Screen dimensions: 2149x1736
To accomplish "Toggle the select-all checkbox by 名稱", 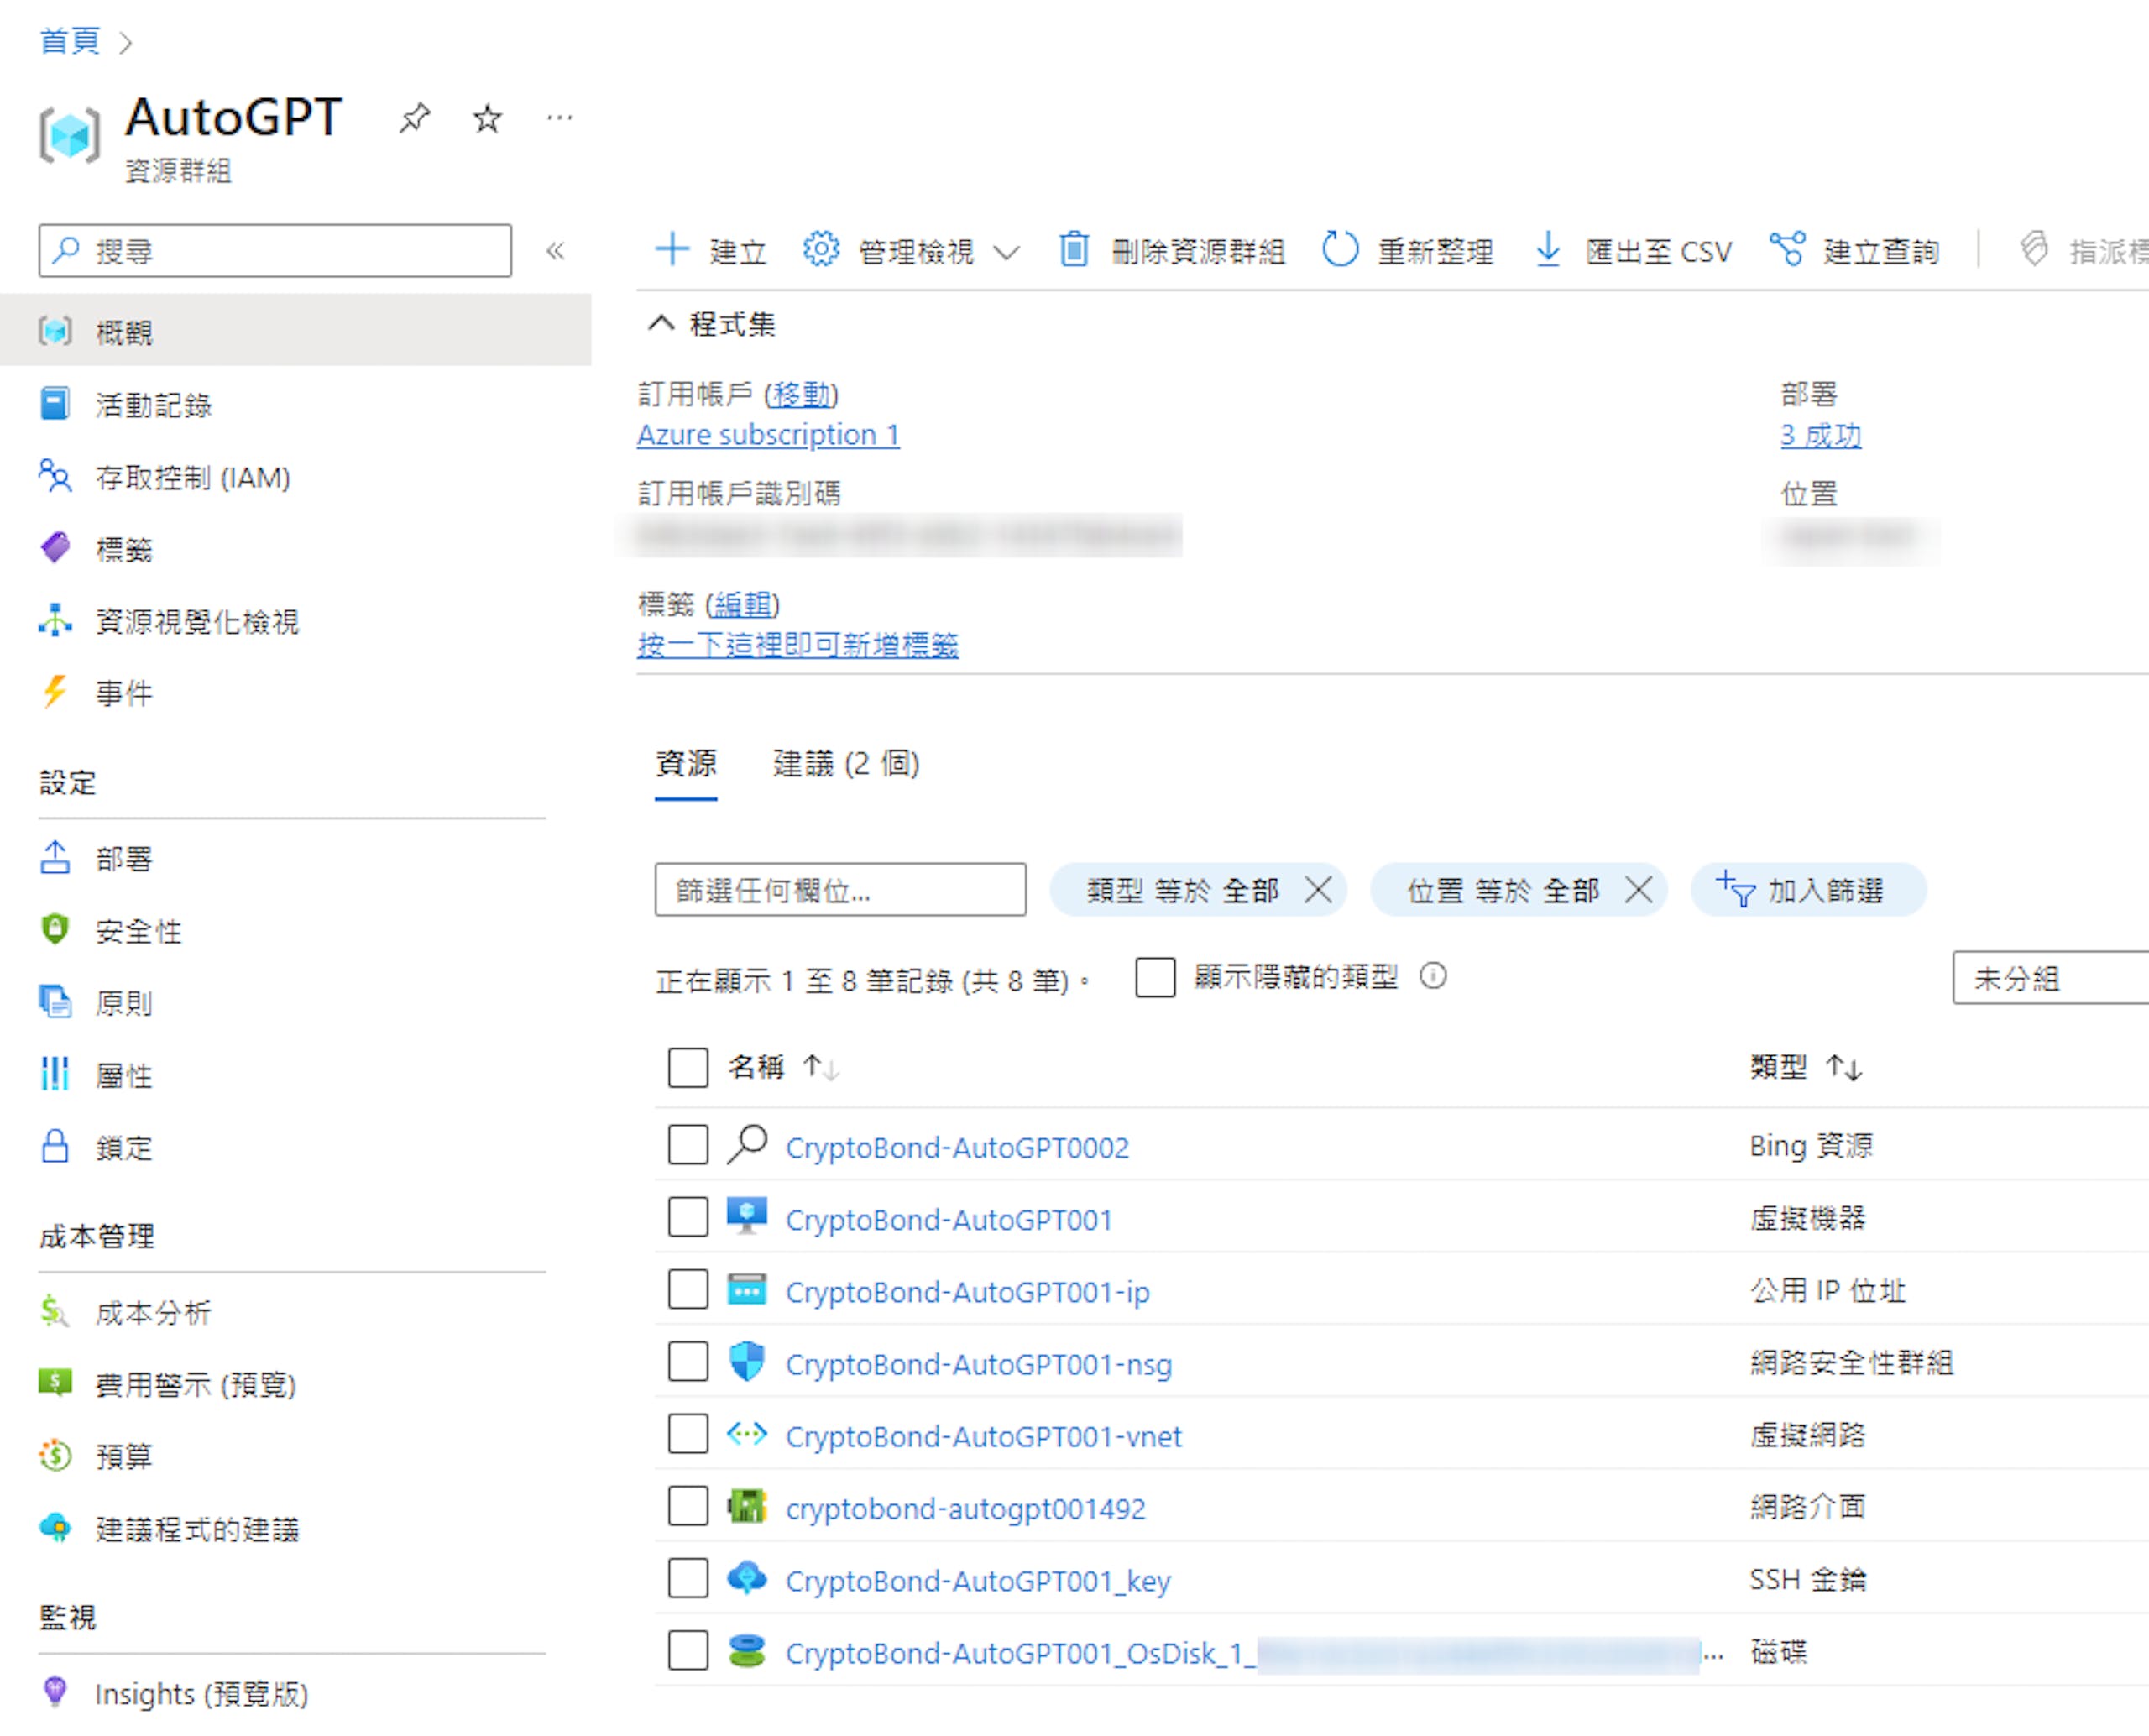I will point(688,1067).
